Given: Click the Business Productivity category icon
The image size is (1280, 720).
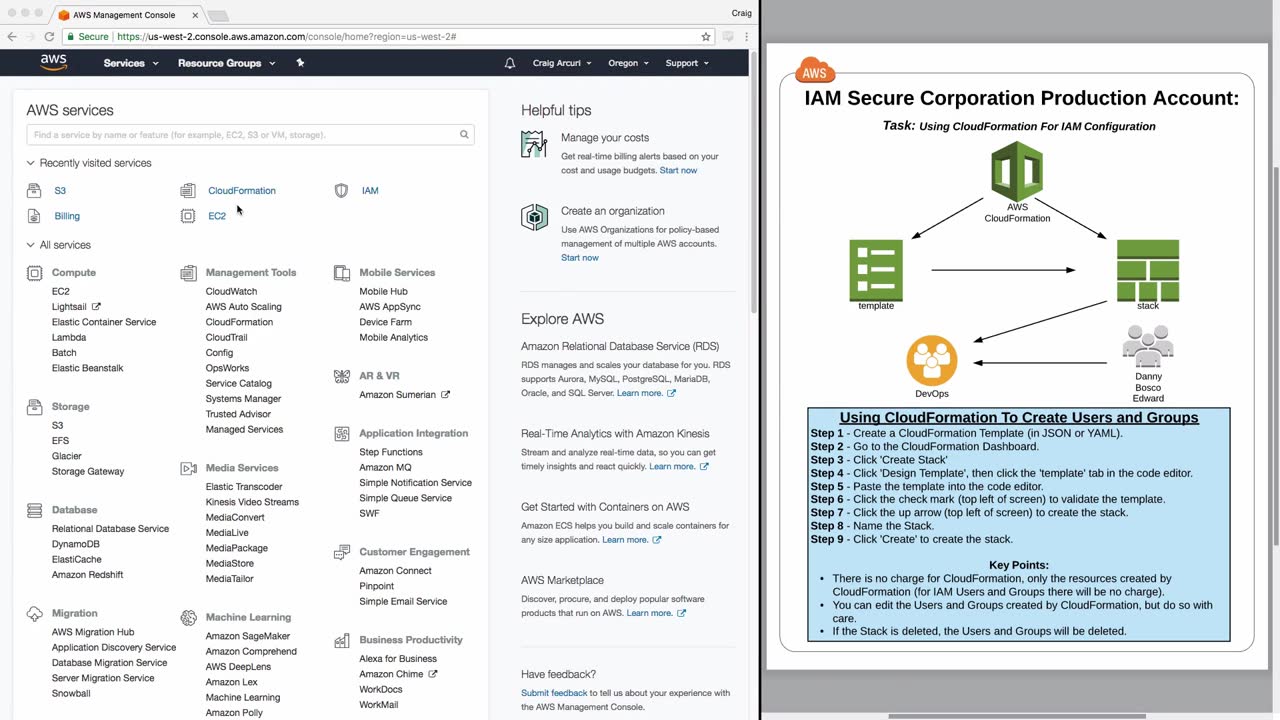Looking at the screenshot, I should 342,640.
